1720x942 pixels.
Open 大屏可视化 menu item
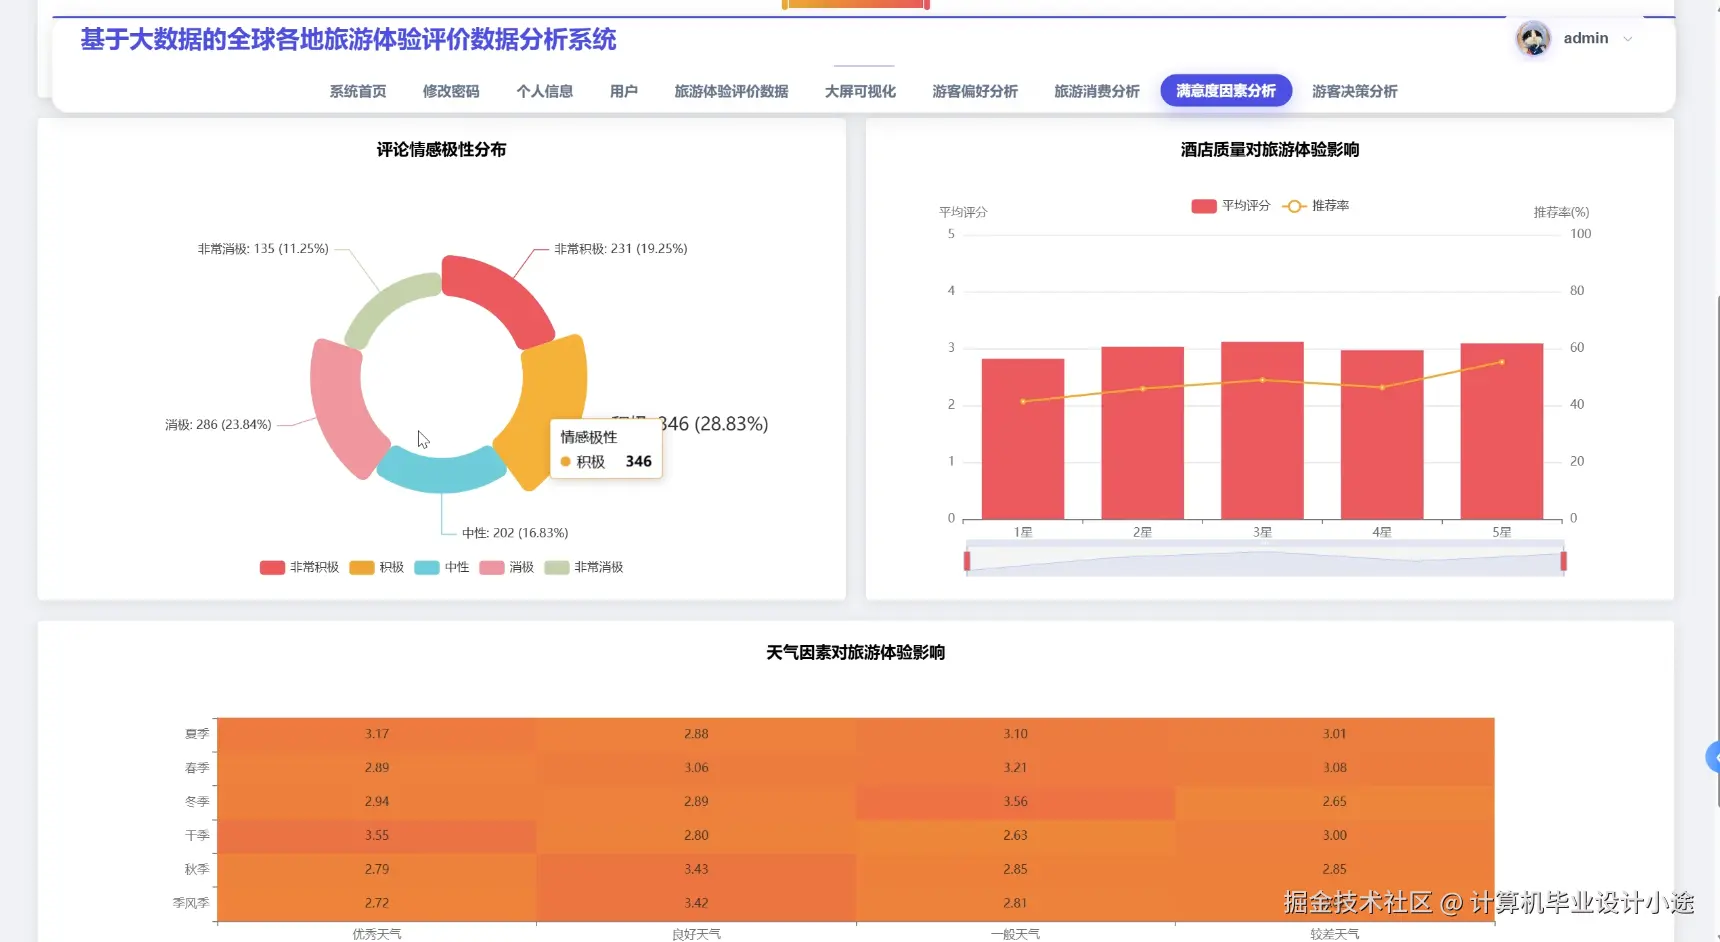[x=860, y=91]
